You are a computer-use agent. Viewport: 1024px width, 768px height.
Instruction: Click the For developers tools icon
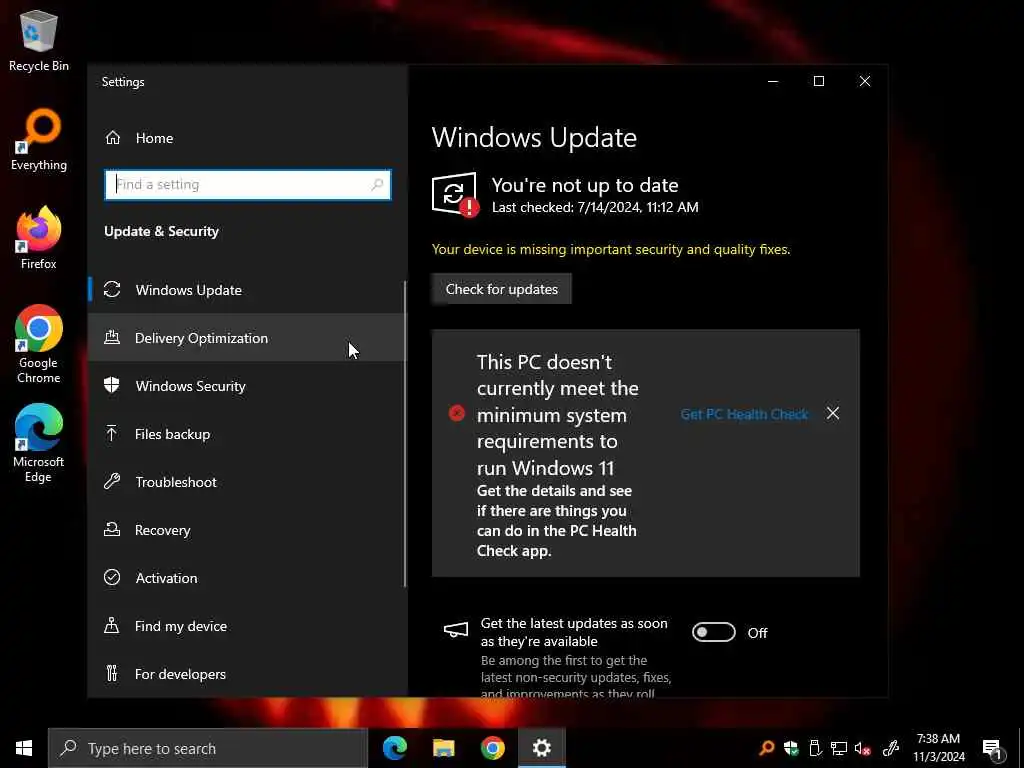pyautogui.click(x=112, y=673)
